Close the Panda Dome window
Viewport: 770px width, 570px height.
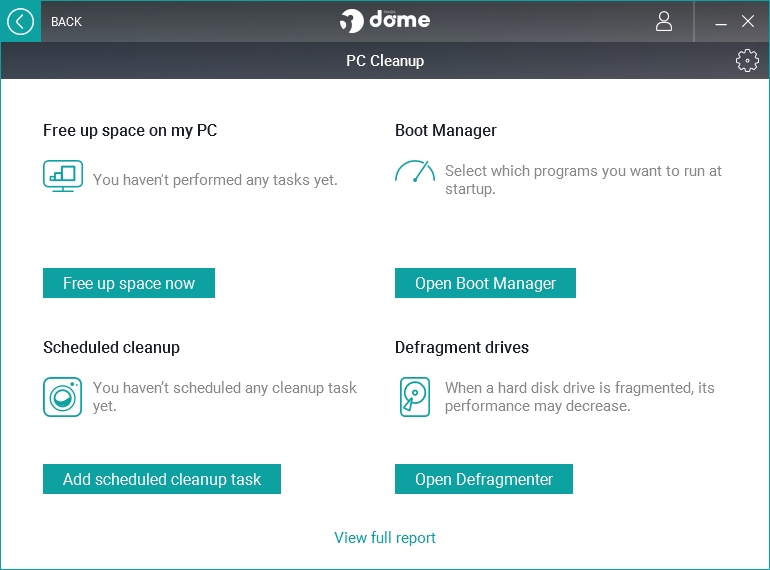point(747,21)
